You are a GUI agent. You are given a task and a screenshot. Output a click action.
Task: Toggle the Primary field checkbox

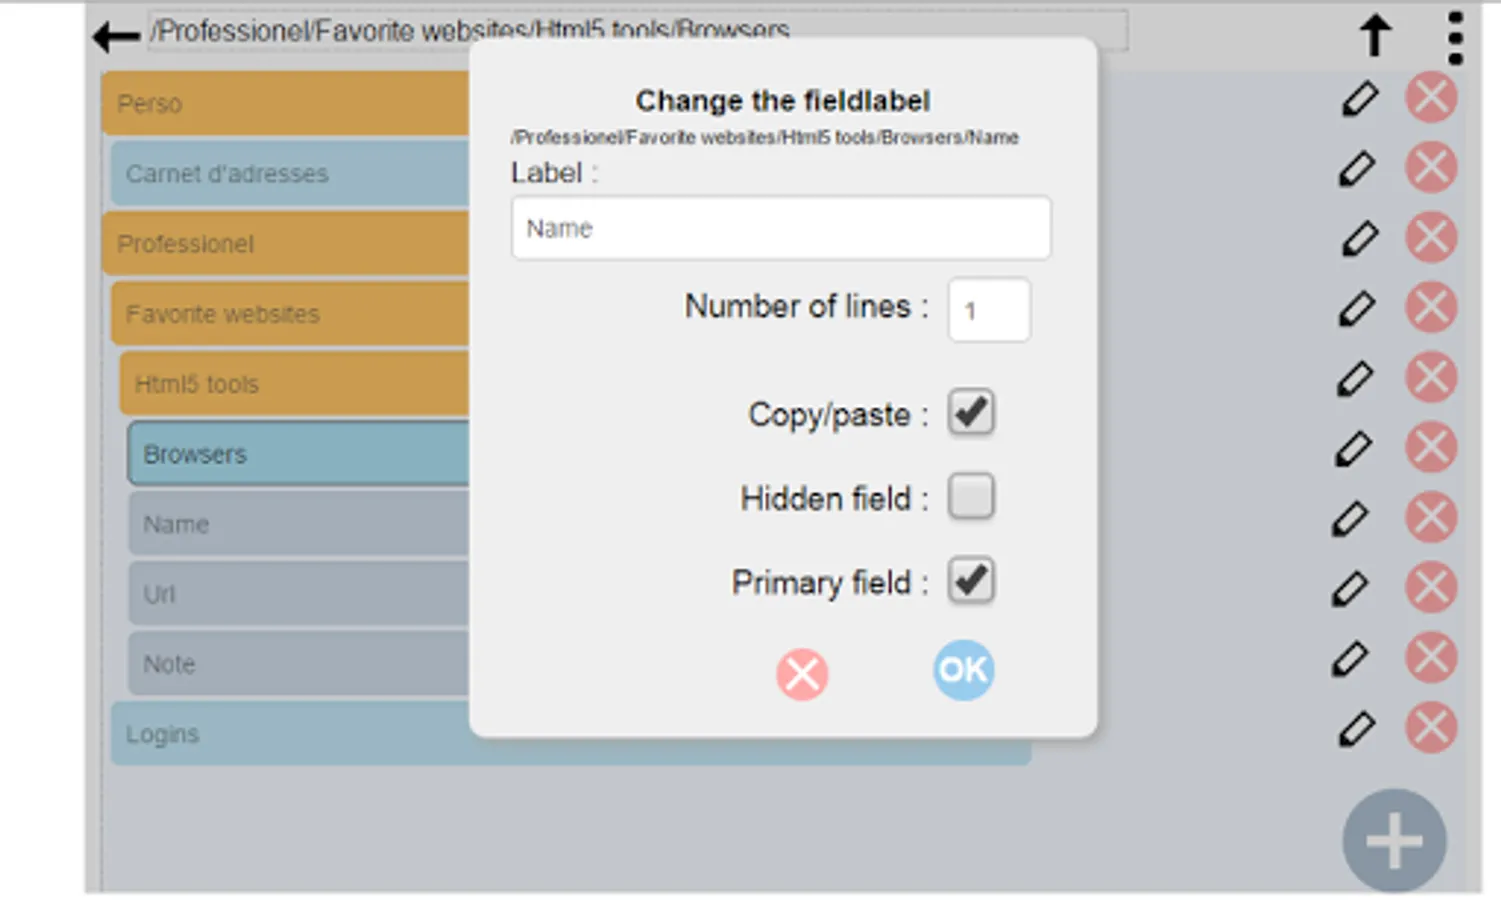(970, 580)
